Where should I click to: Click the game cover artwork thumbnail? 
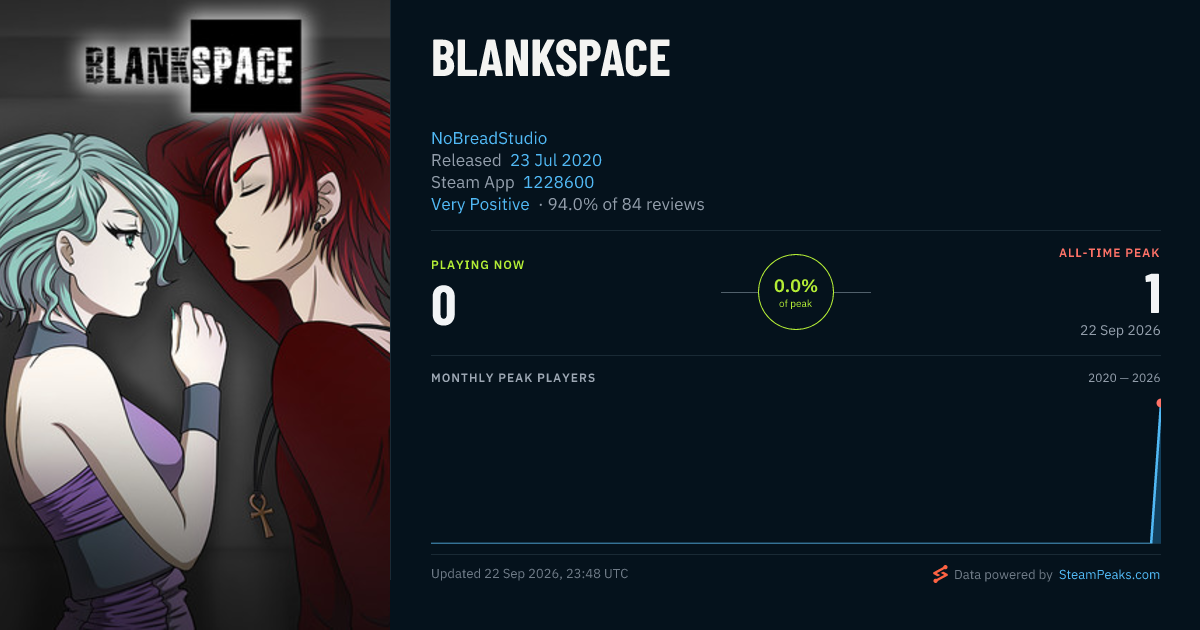click(195, 315)
